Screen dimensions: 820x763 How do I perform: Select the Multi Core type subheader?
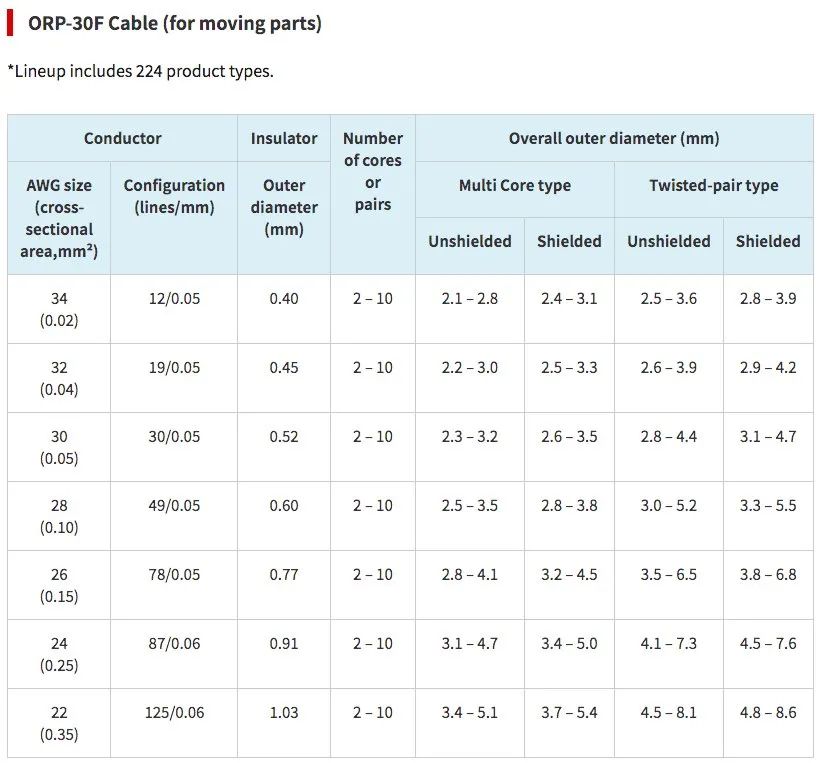pos(515,185)
